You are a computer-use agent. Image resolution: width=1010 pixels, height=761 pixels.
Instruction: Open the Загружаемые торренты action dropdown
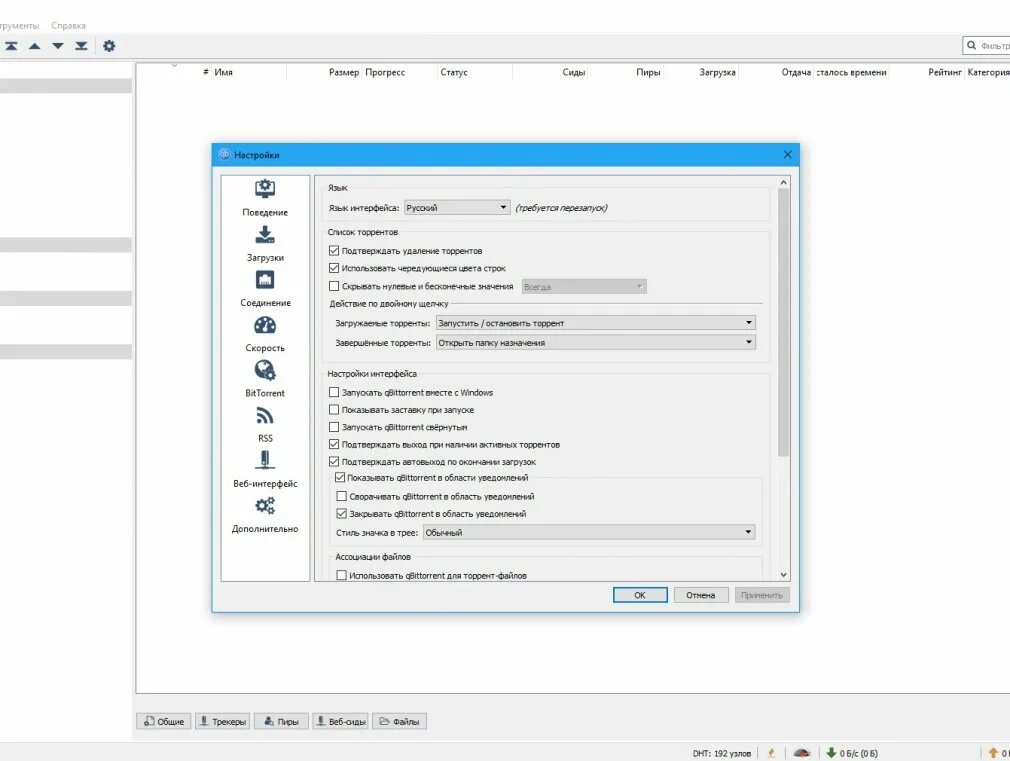tap(595, 323)
